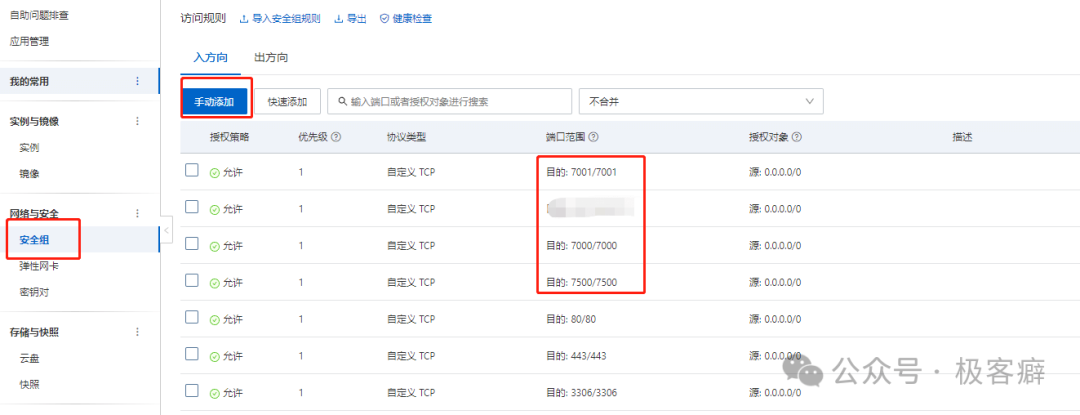Click the 导出 export icon
The image size is (1080, 415).
[x=338, y=19]
